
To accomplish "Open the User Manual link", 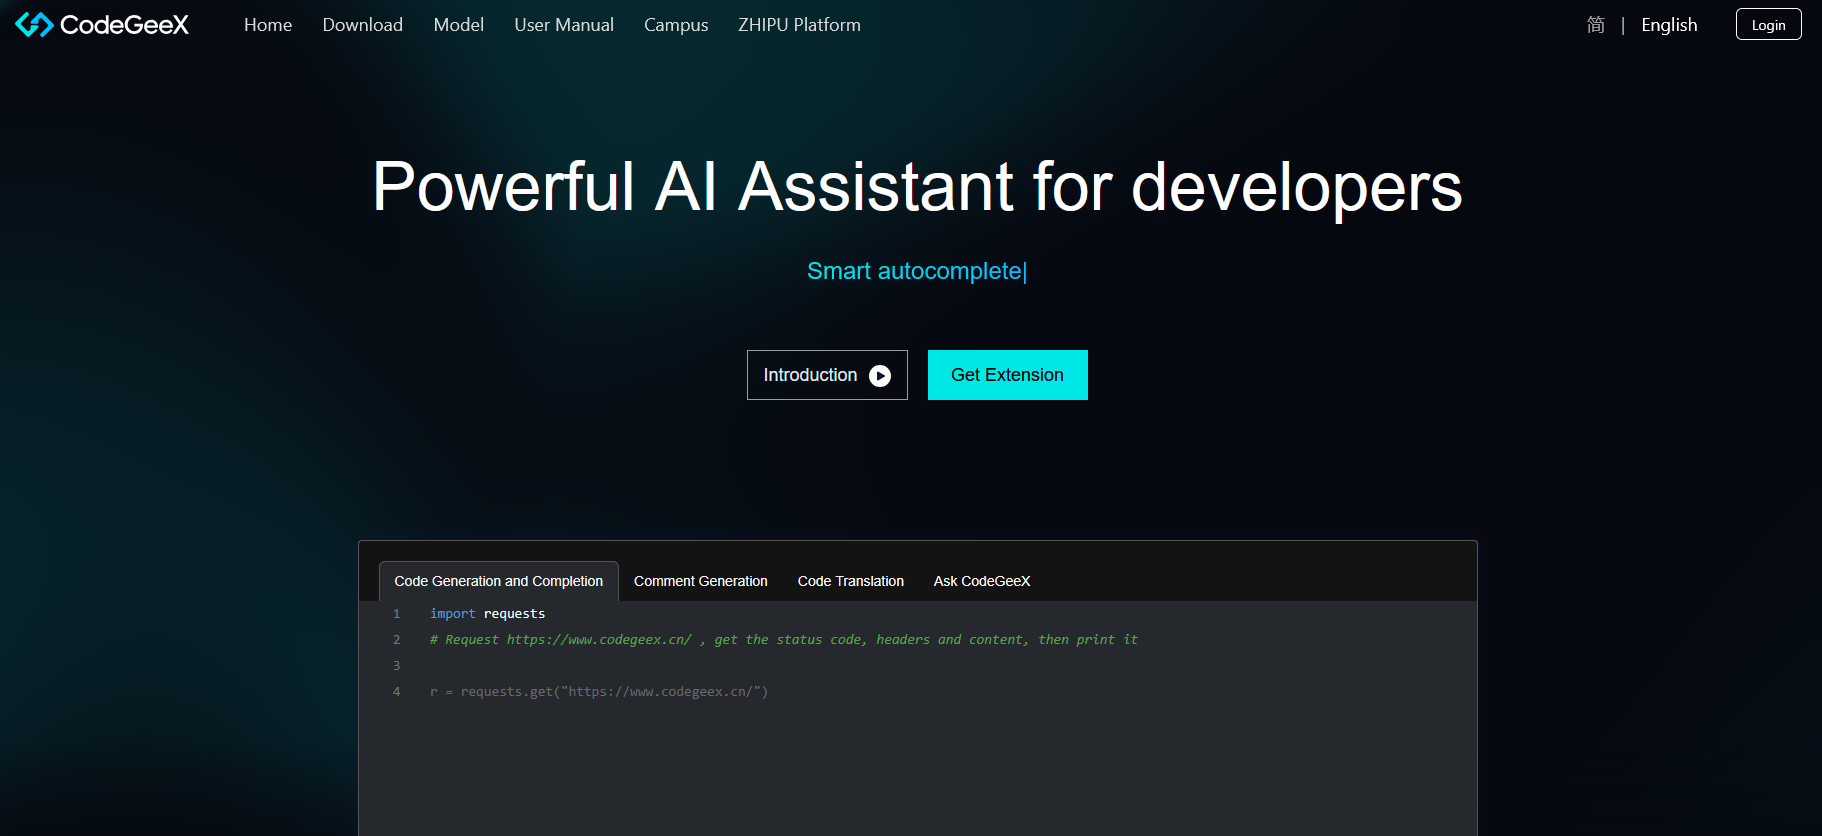I will pyautogui.click(x=564, y=25).
